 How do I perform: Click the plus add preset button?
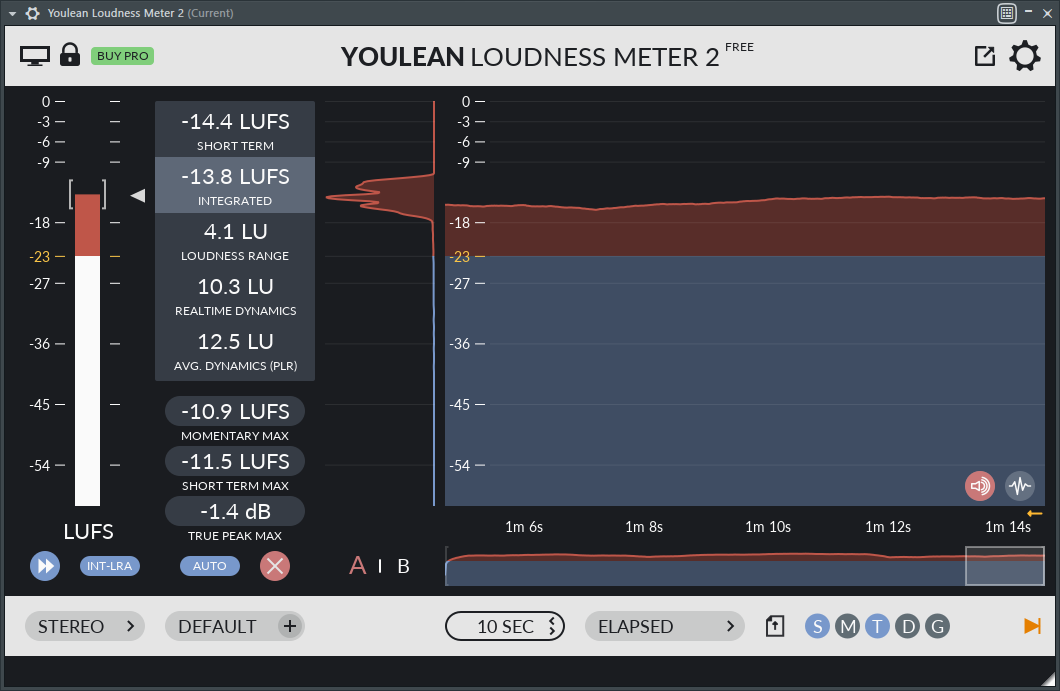pyautogui.click(x=290, y=626)
